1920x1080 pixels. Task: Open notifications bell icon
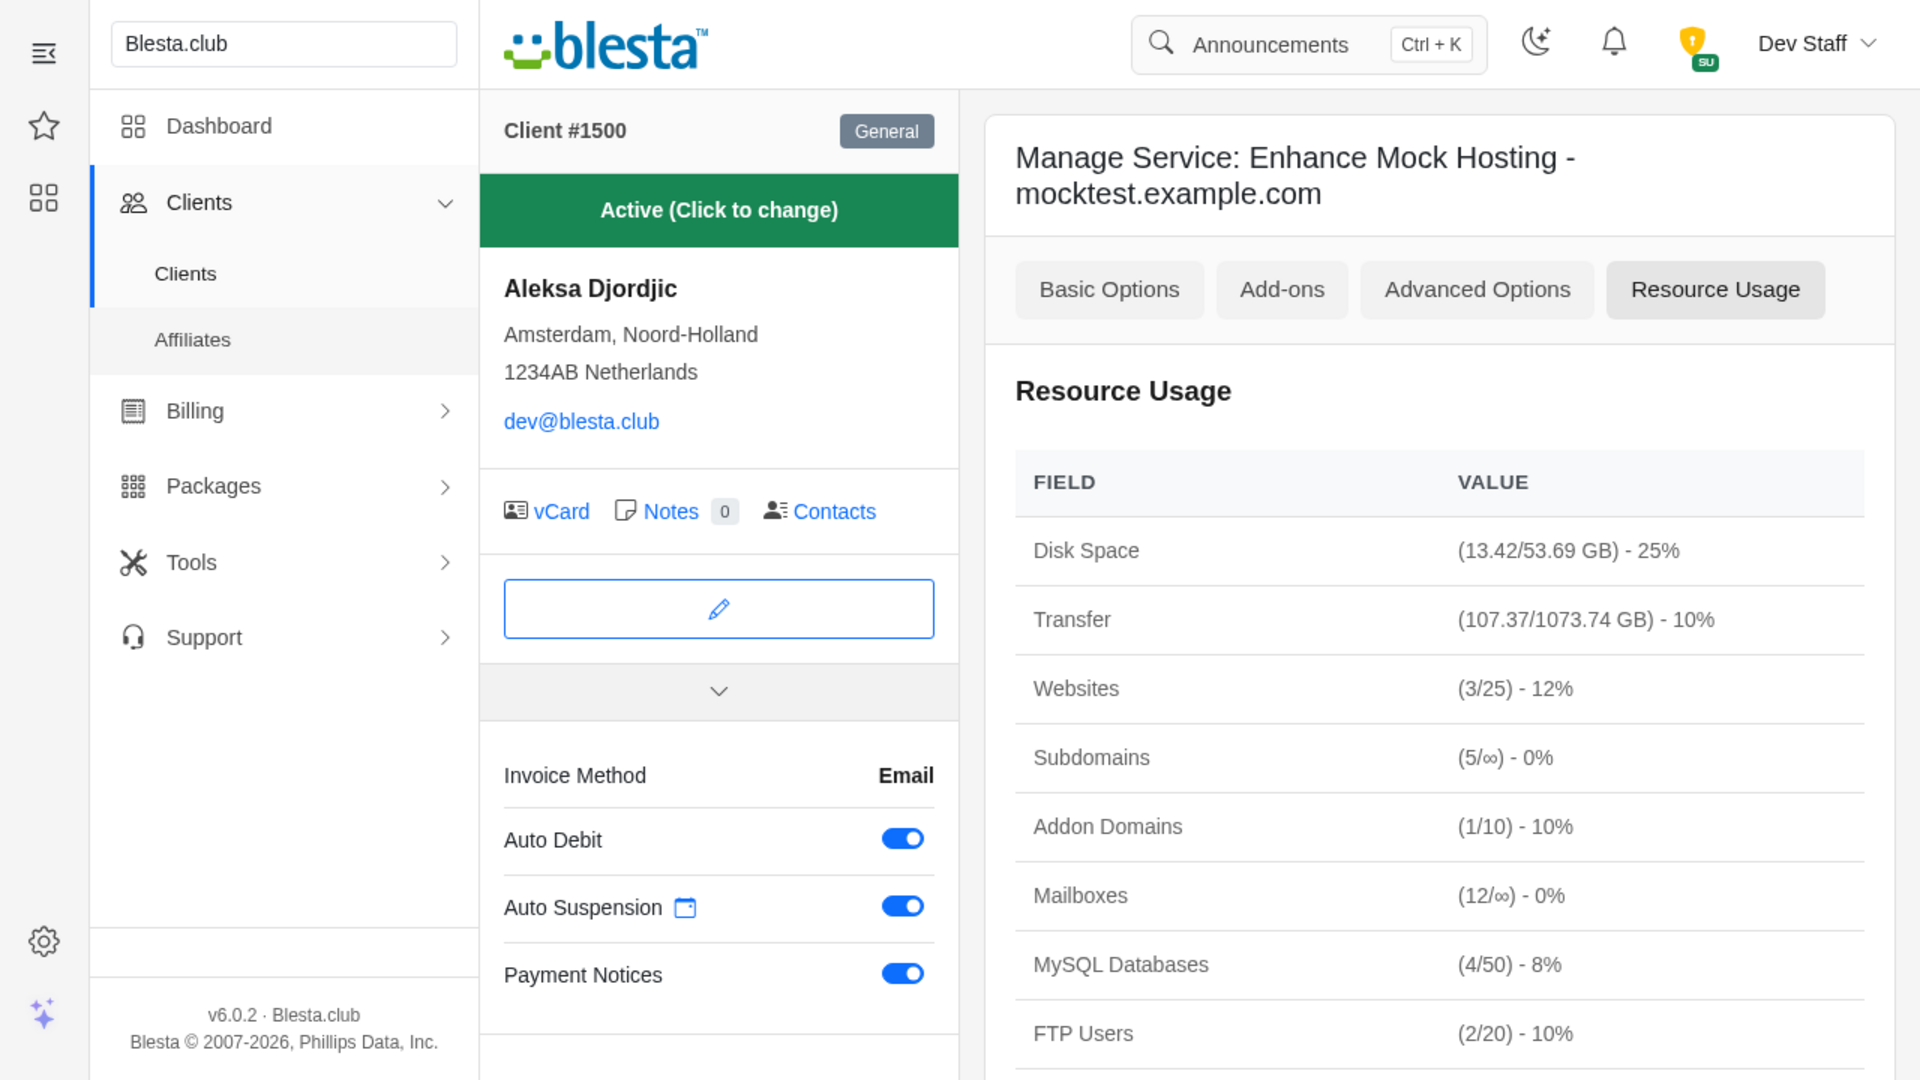1614,42
